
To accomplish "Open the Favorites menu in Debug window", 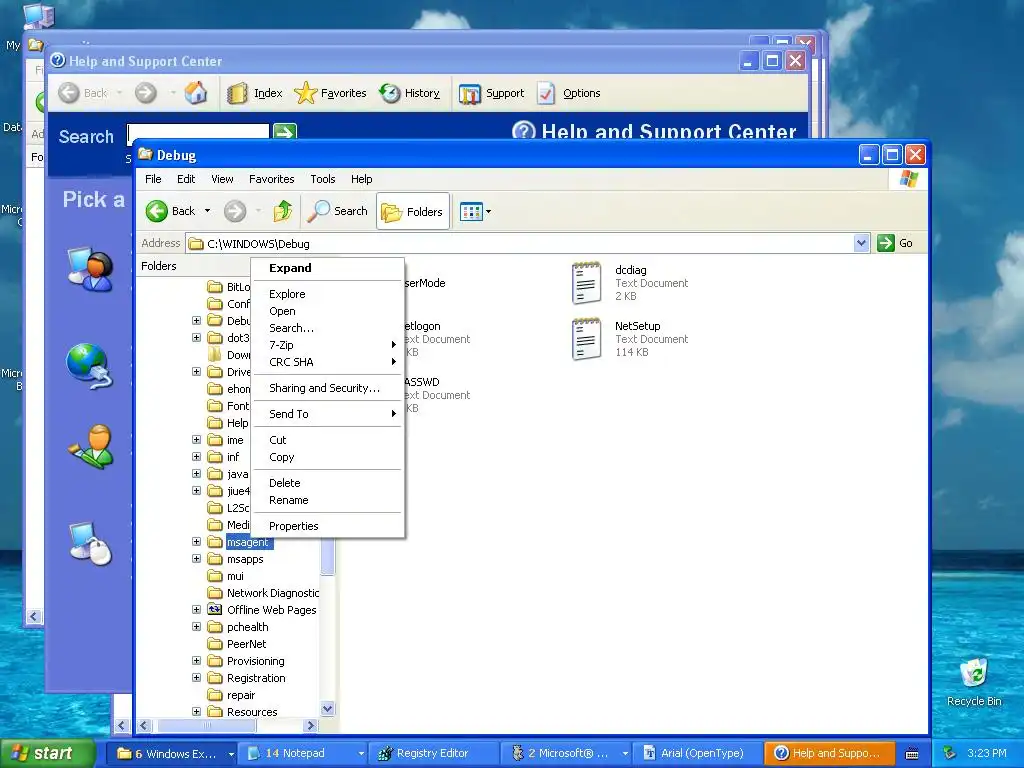I will (x=272, y=179).
